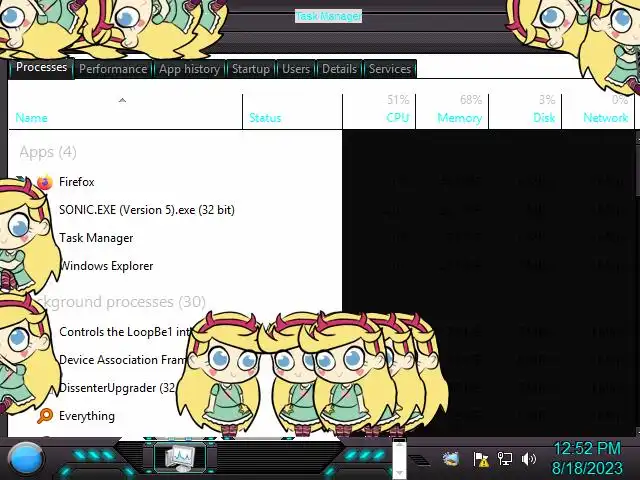Click the picture-like tray icon left of the flag
This screenshot has width=640, height=480.
[451, 459]
